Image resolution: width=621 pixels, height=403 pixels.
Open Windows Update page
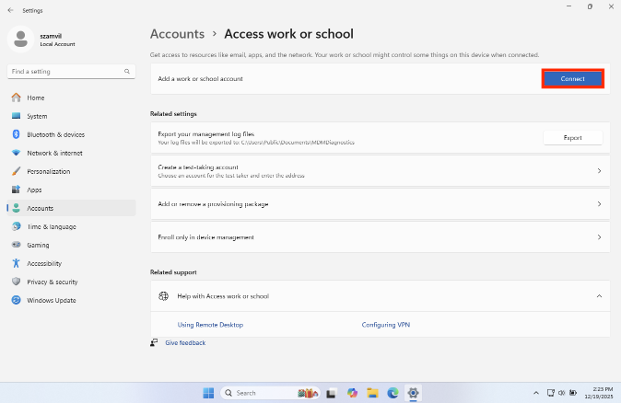pyautogui.click(x=50, y=300)
